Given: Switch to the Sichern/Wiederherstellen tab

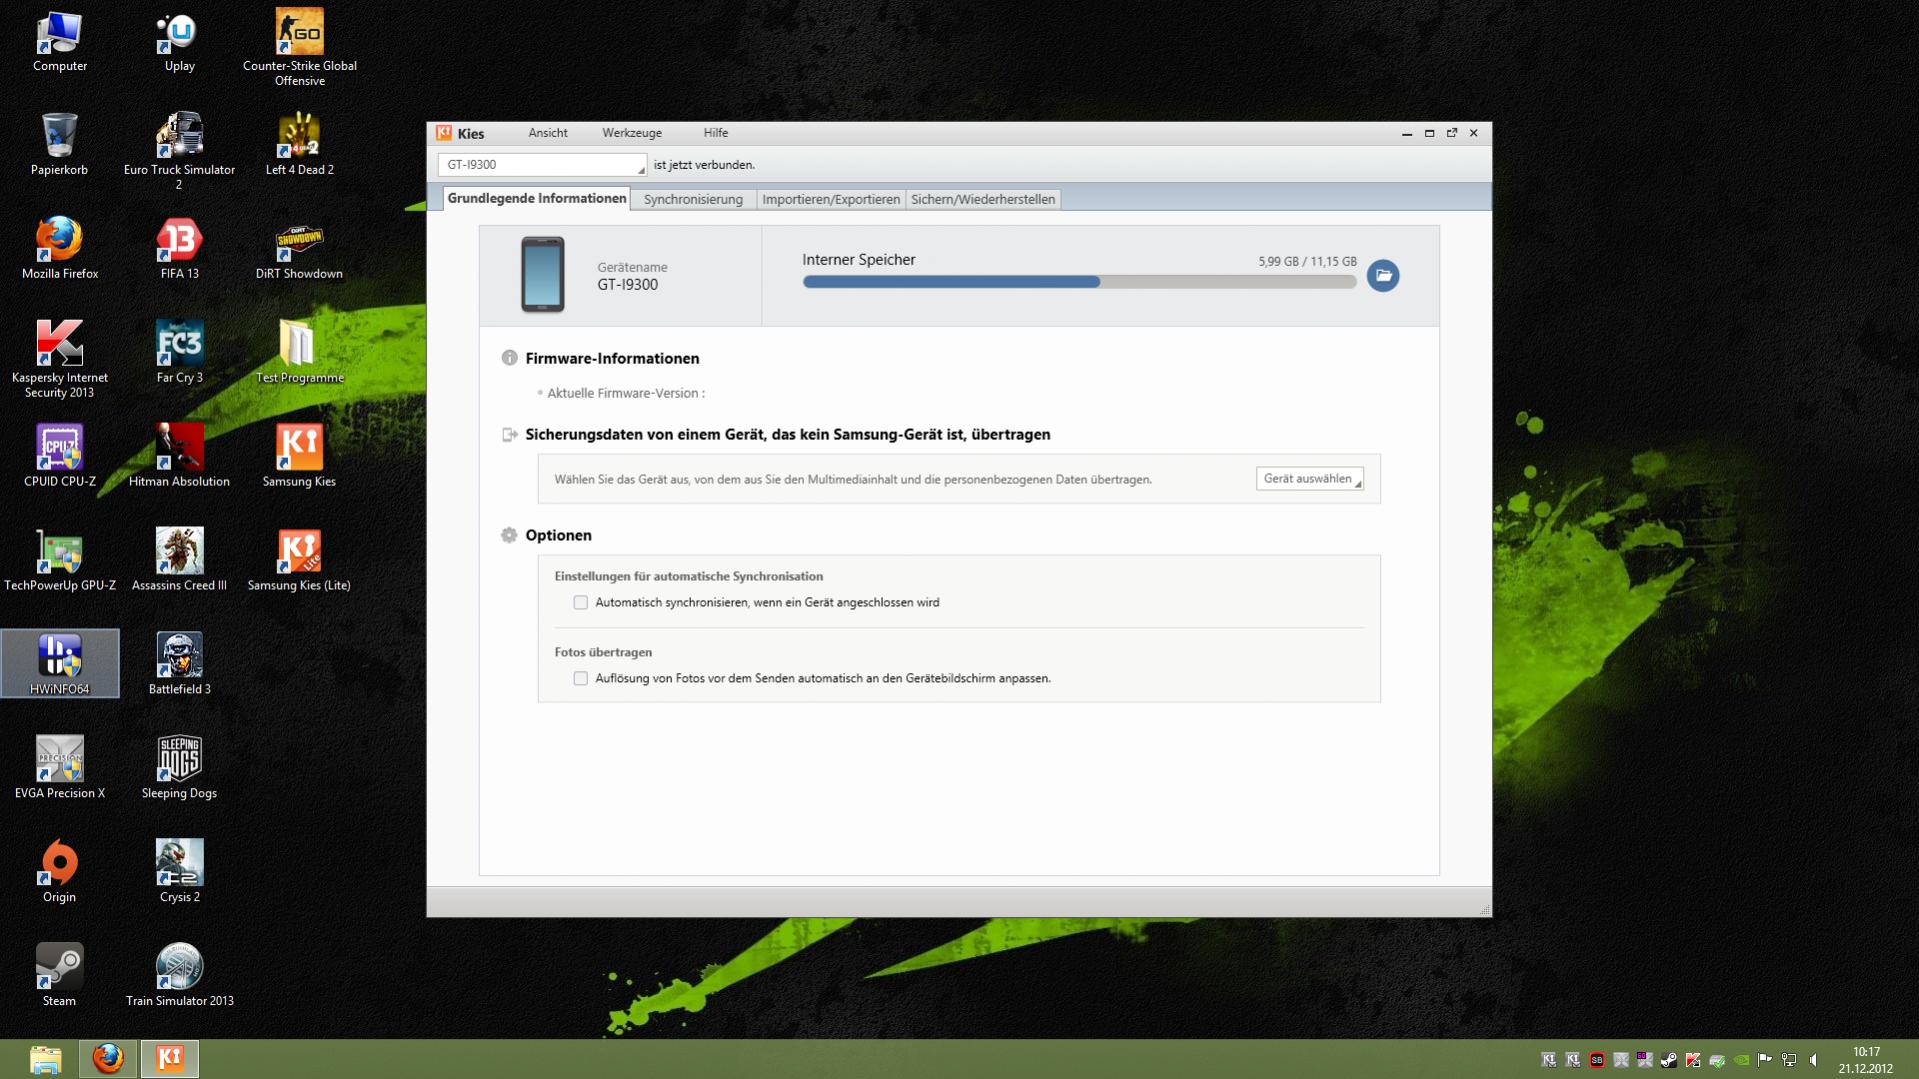Looking at the screenshot, I should [983, 199].
